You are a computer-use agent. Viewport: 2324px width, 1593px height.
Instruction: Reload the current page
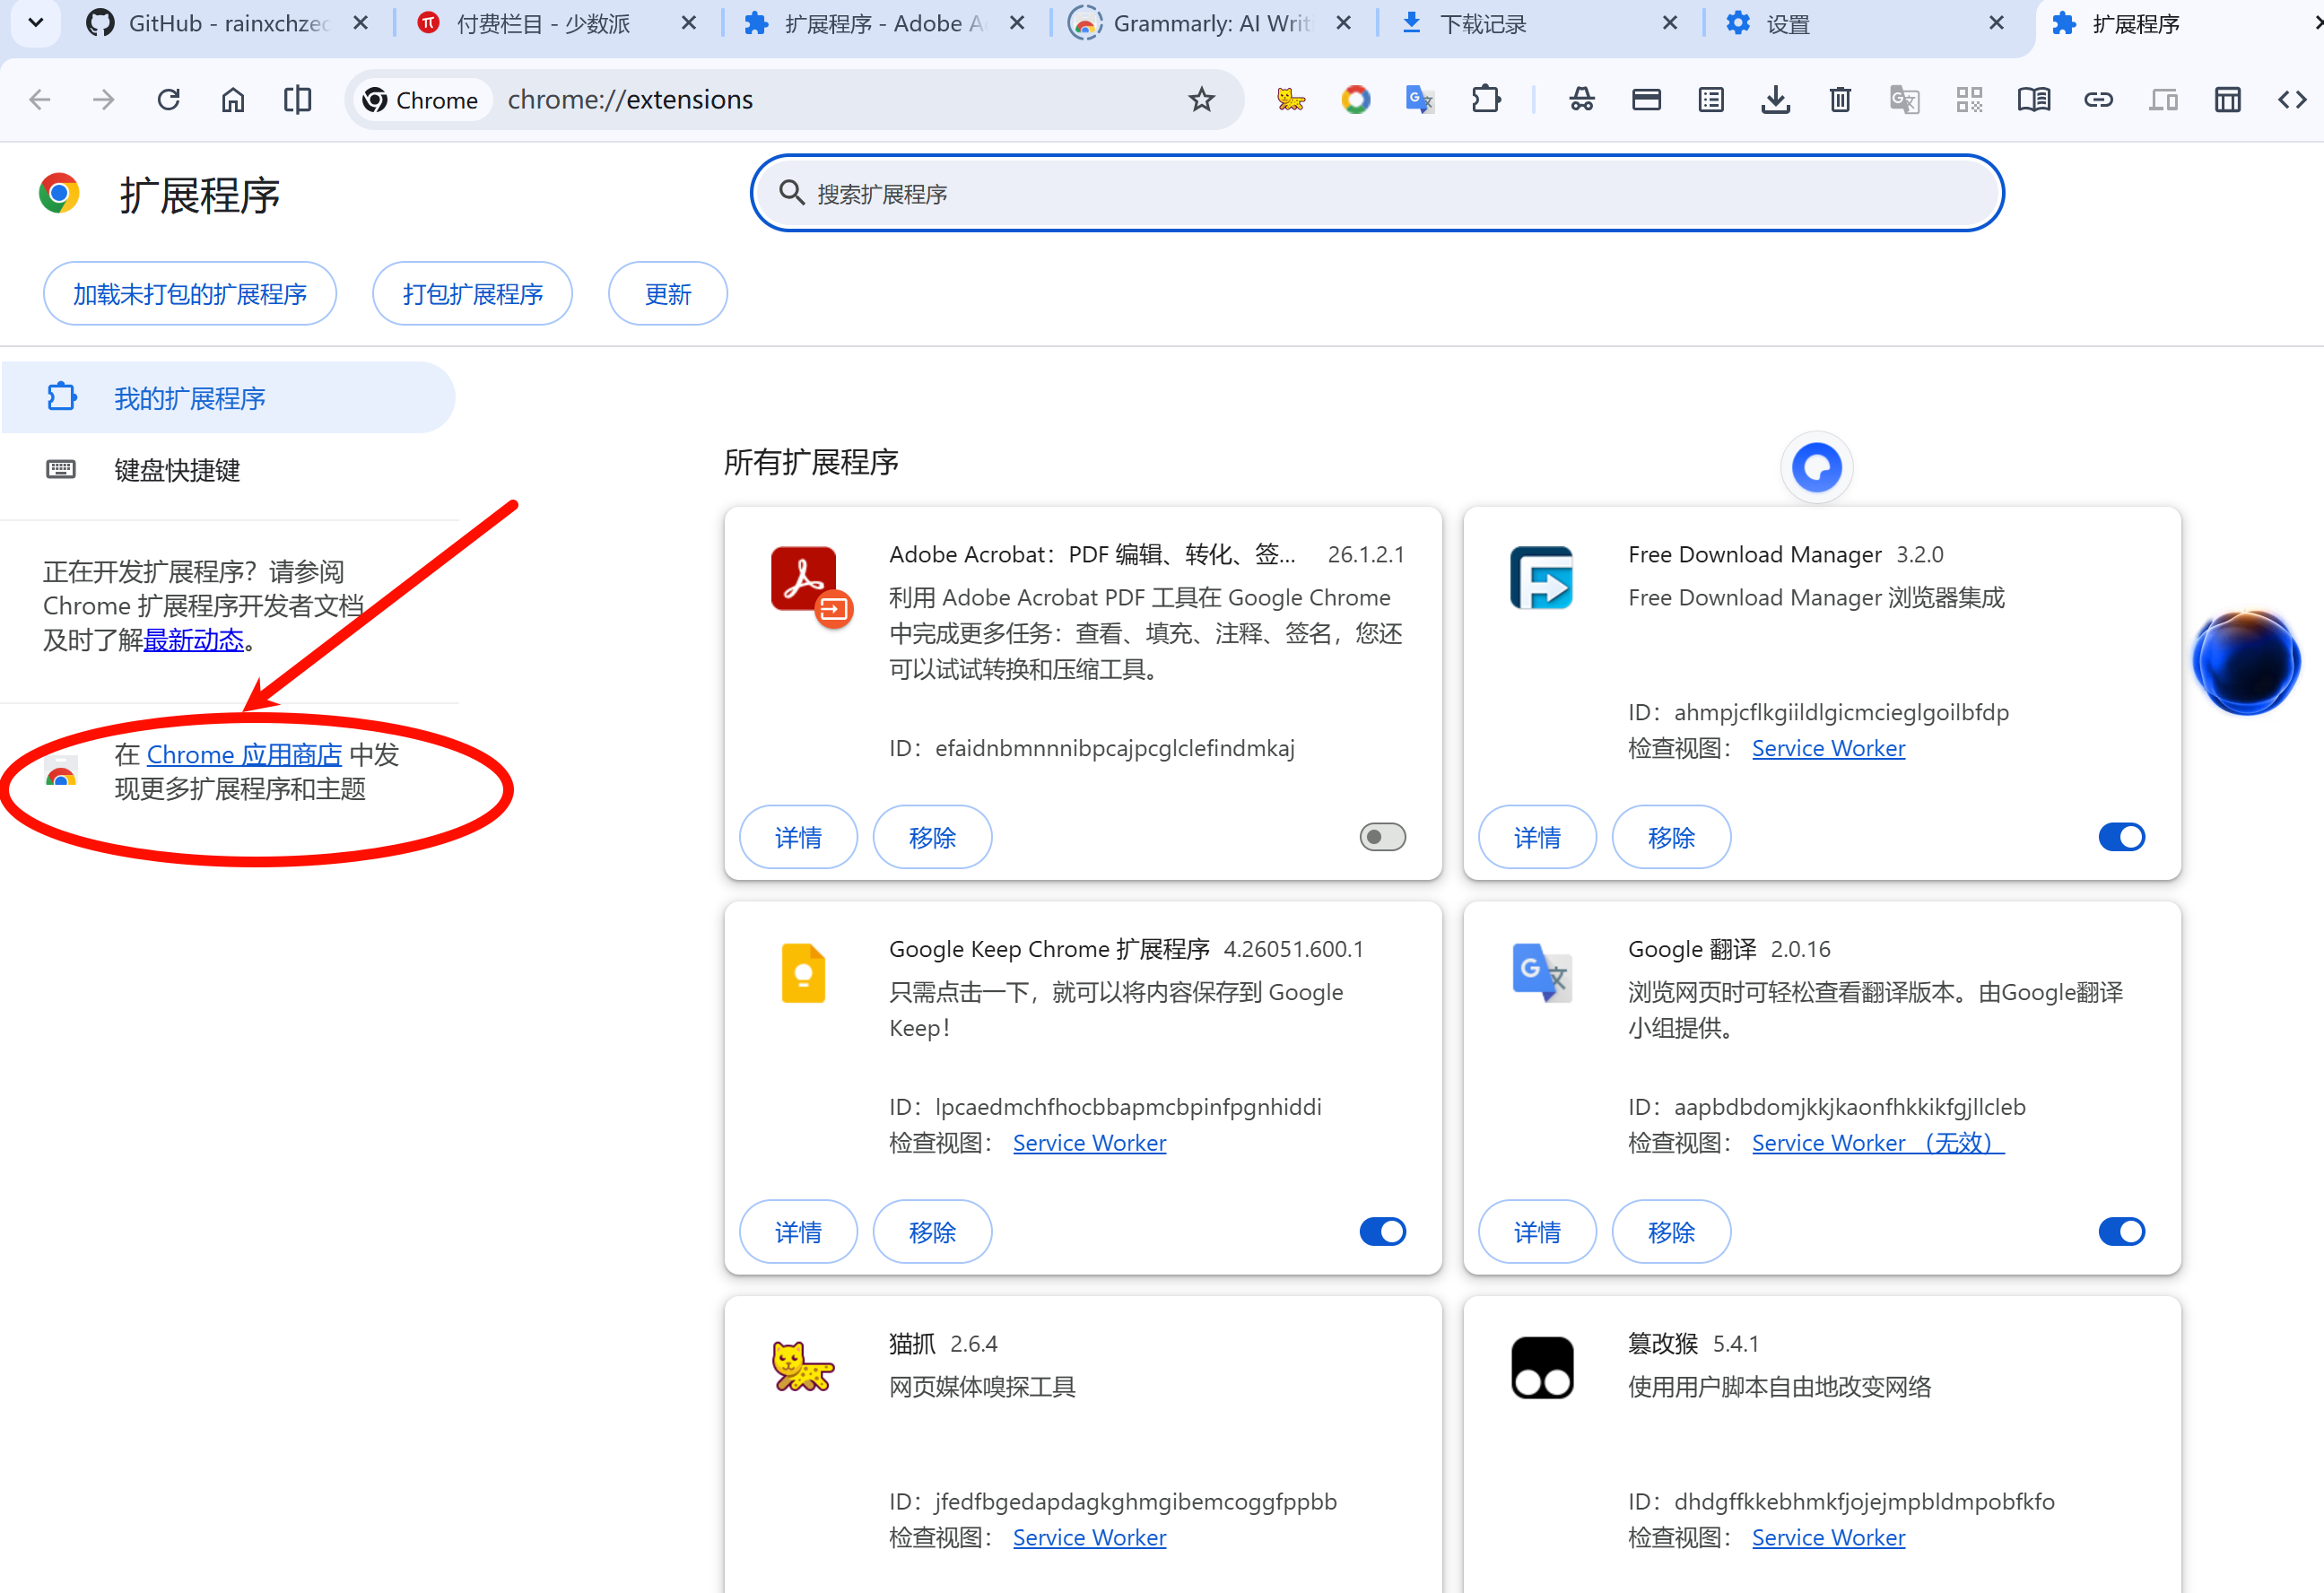tap(168, 99)
